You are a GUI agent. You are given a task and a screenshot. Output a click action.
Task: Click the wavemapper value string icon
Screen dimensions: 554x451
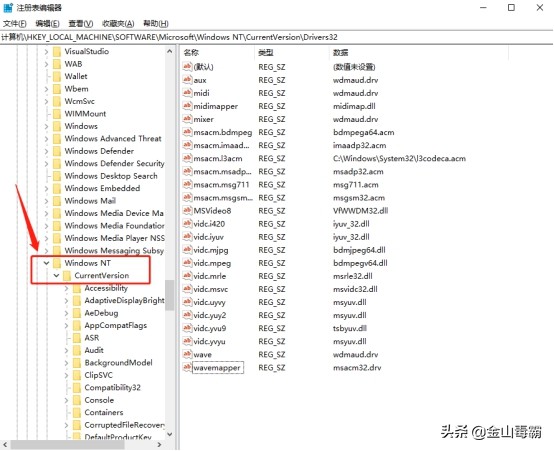coord(187,368)
